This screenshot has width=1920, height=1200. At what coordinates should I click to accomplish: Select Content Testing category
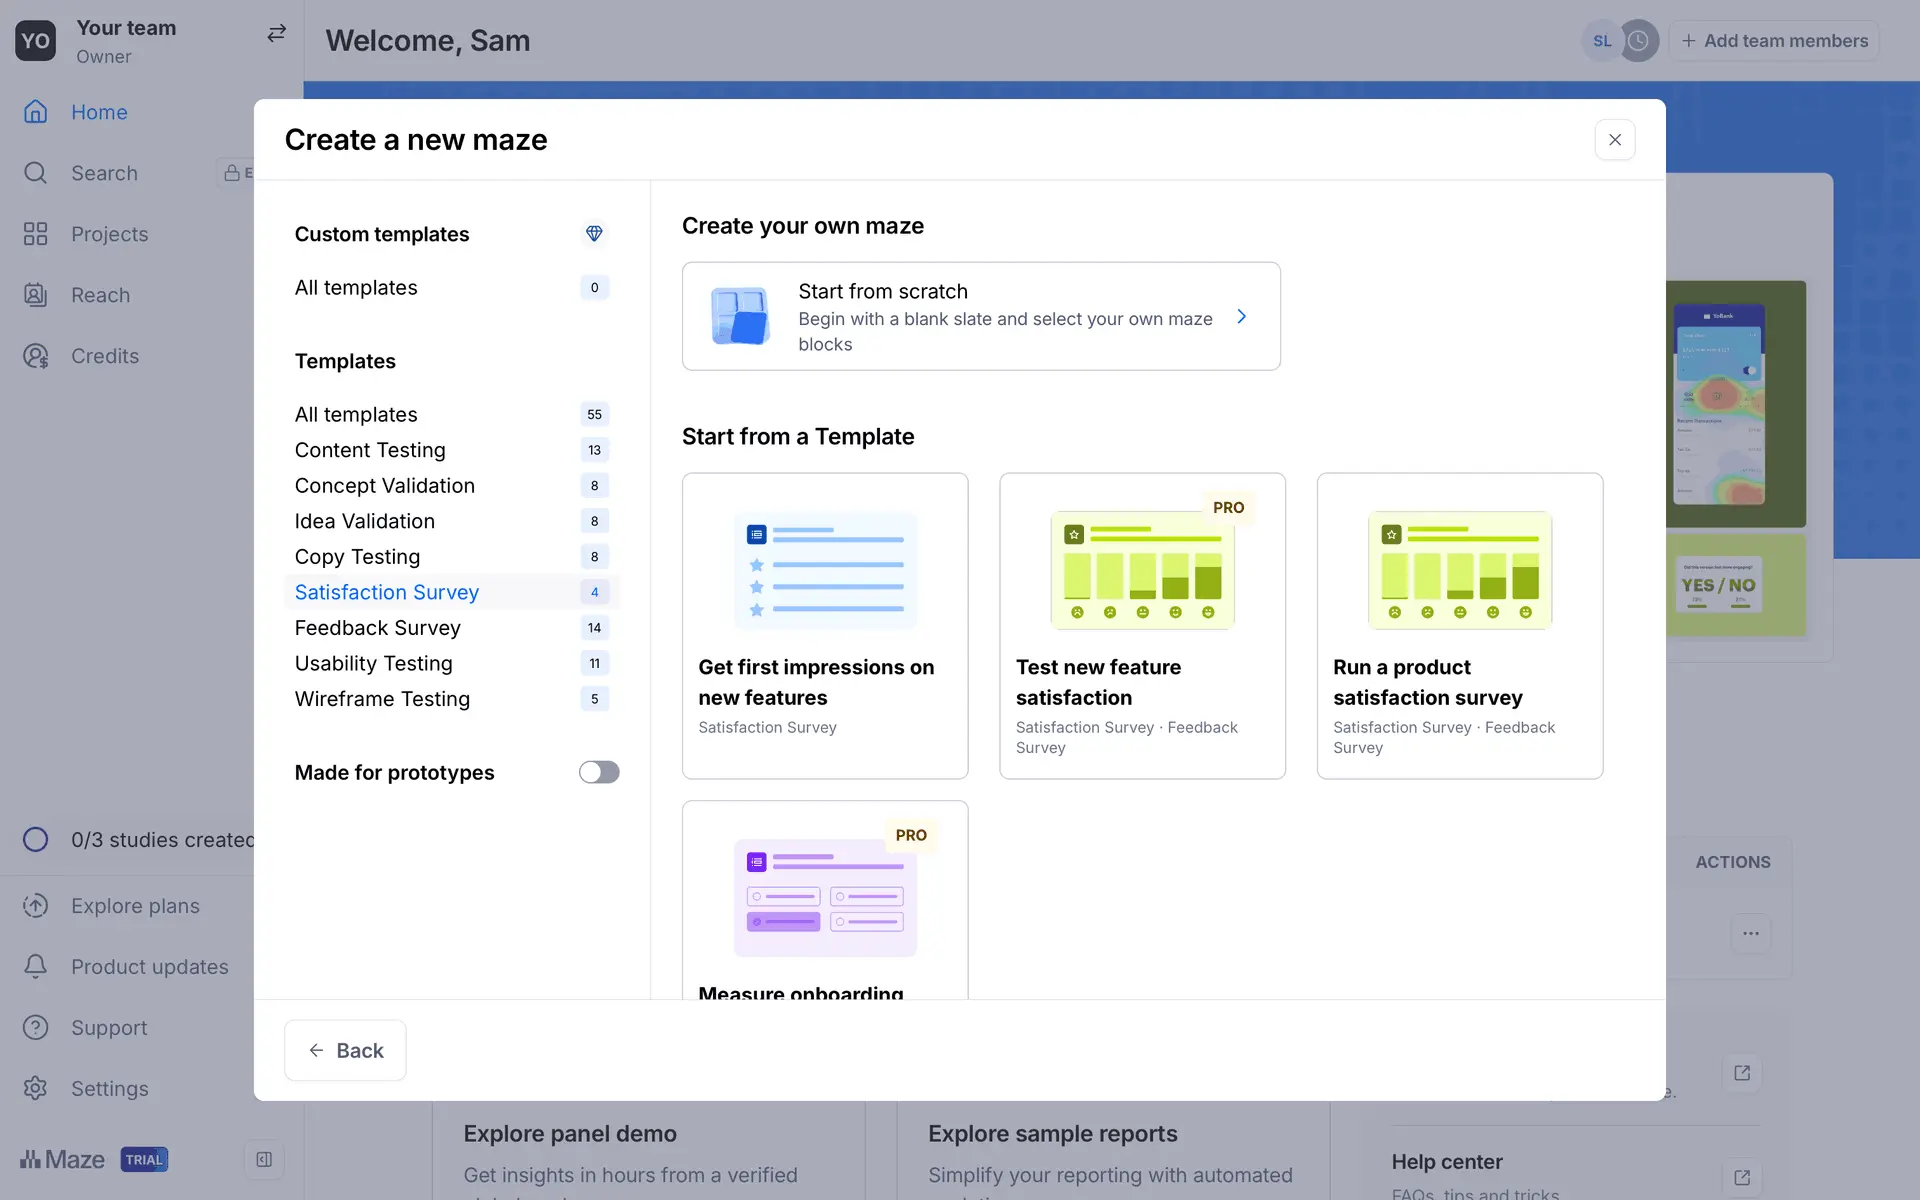click(x=370, y=450)
